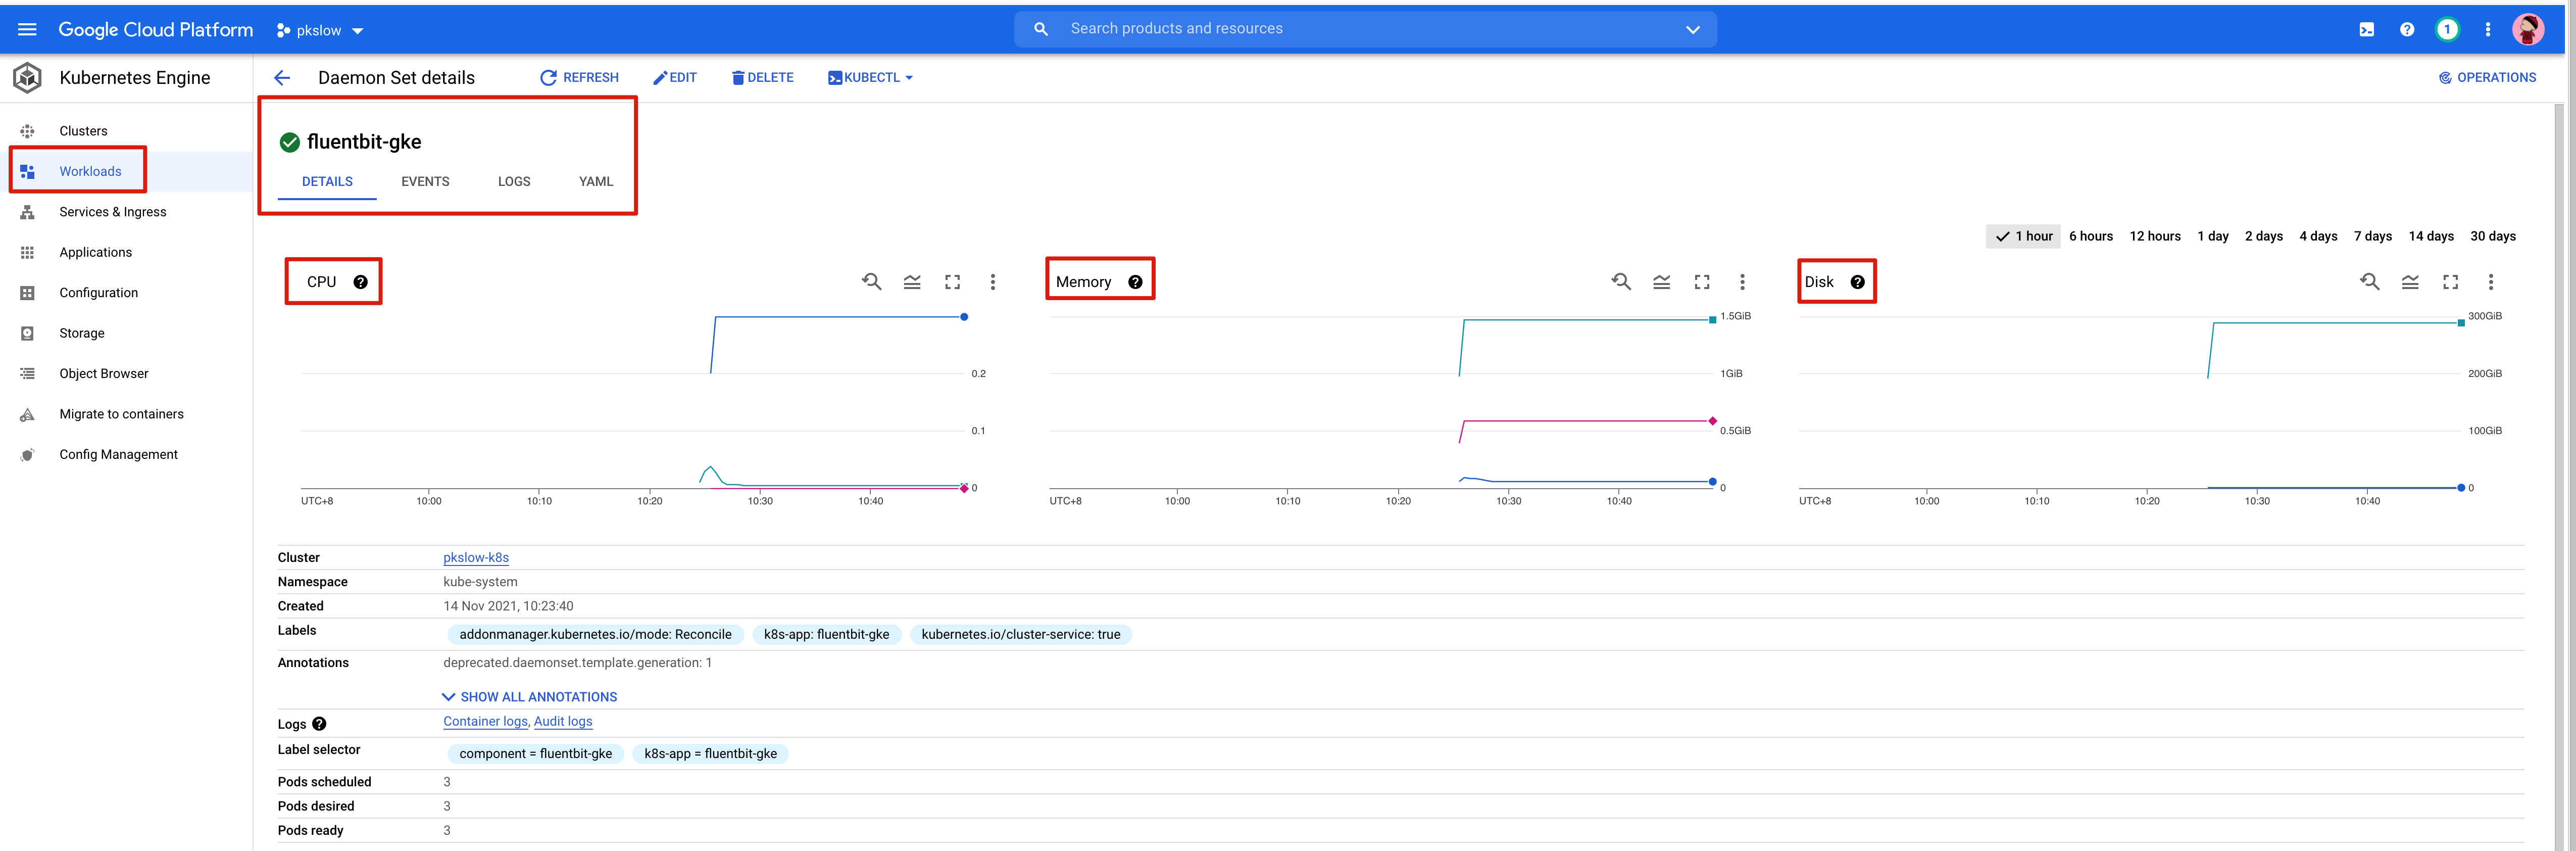The width and height of the screenshot is (2576, 851).
Task: Open the main navigation hamburger menu
Action: point(27,30)
